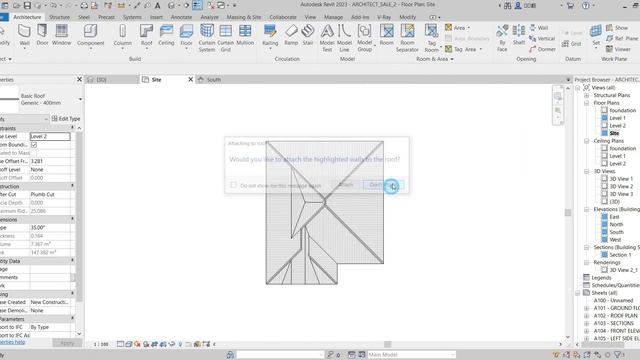Select the Ramp tool
The height and width of the screenshot is (360, 640).
tap(291, 35)
